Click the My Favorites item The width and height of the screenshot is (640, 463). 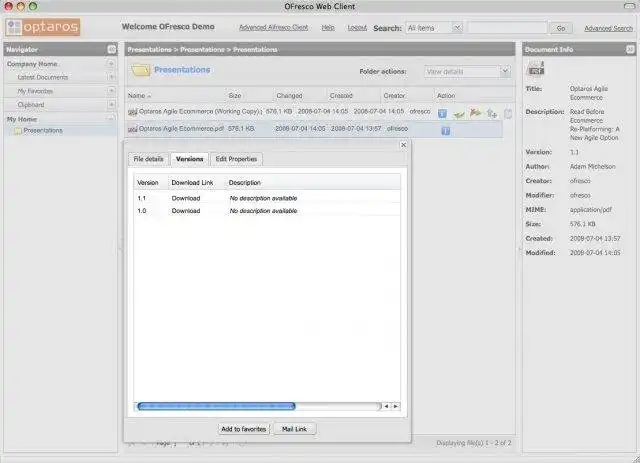tap(35, 91)
